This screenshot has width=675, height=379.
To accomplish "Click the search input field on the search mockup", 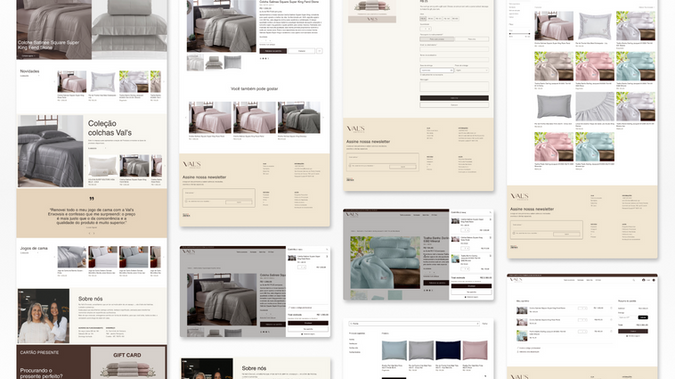I will click(414, 323).
